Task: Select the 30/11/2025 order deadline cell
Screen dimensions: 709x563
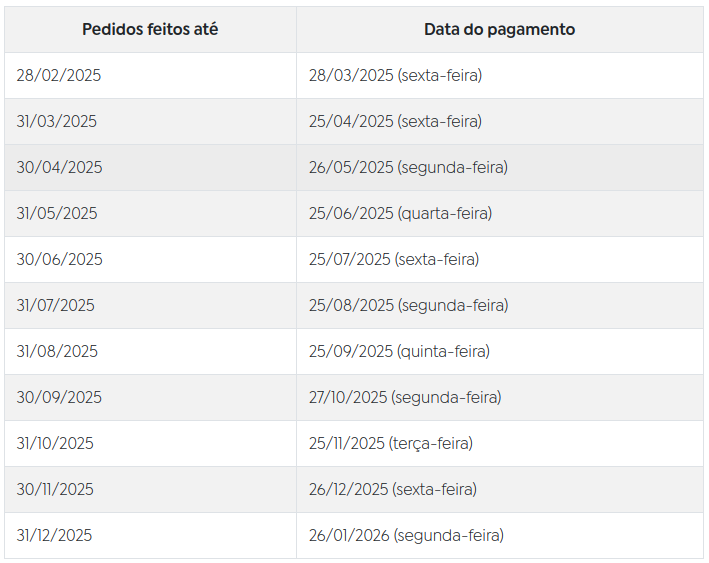Action: 55,490
